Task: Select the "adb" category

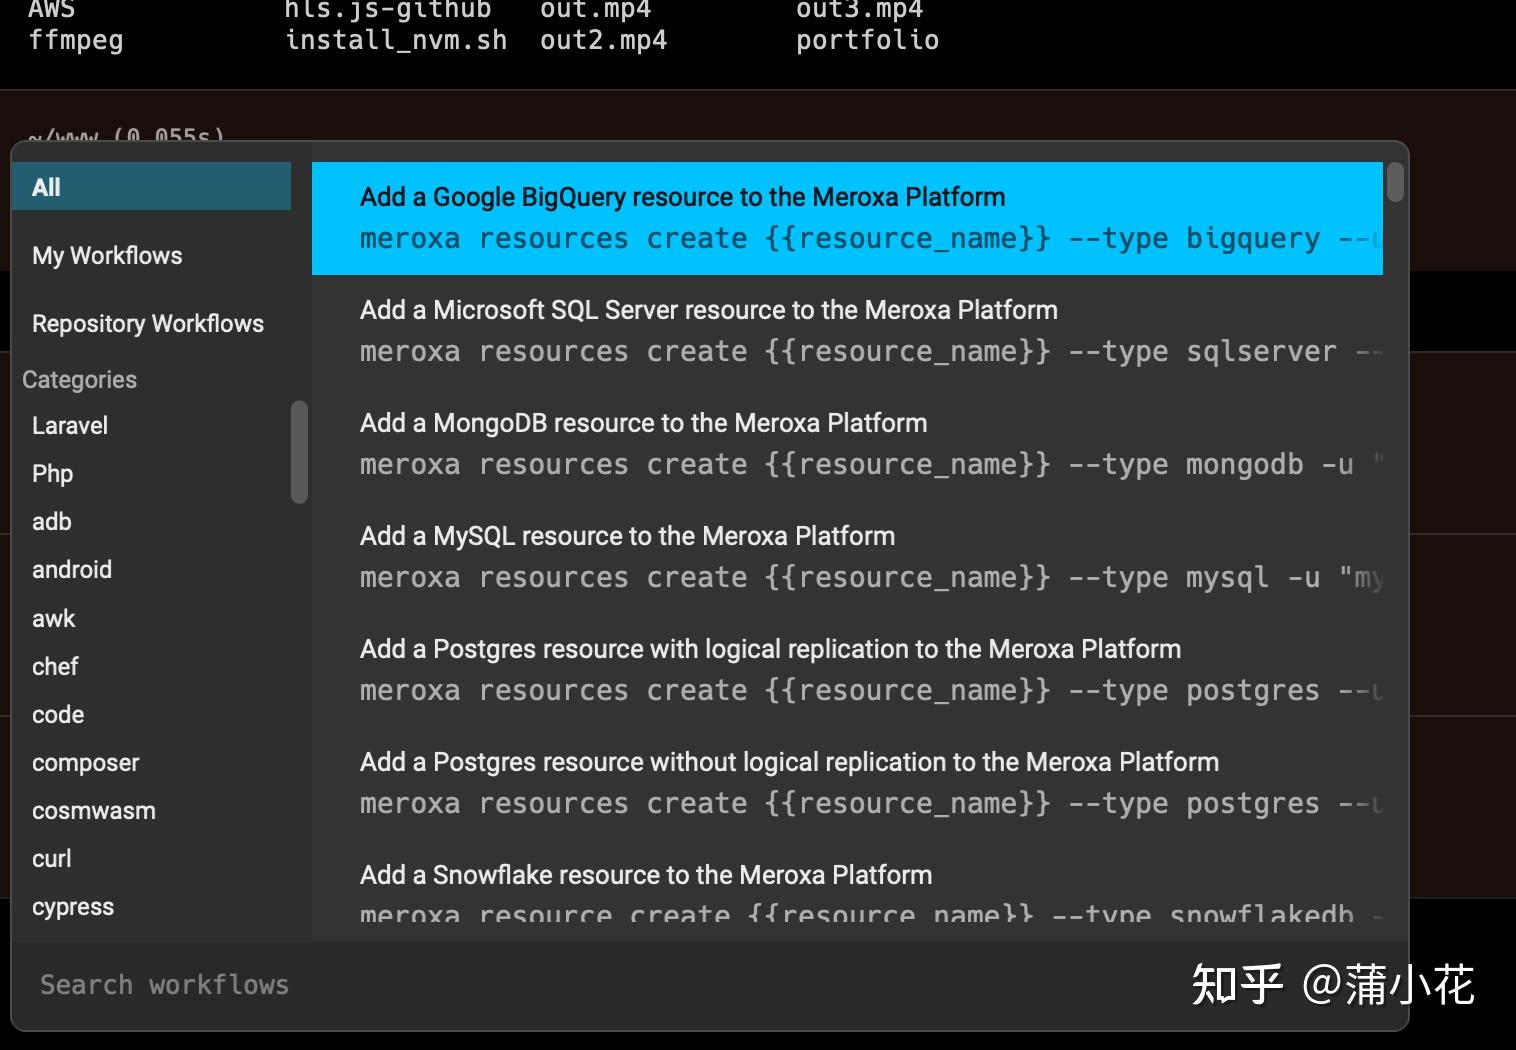Action: pyautogui.click(x=51, y=521)
